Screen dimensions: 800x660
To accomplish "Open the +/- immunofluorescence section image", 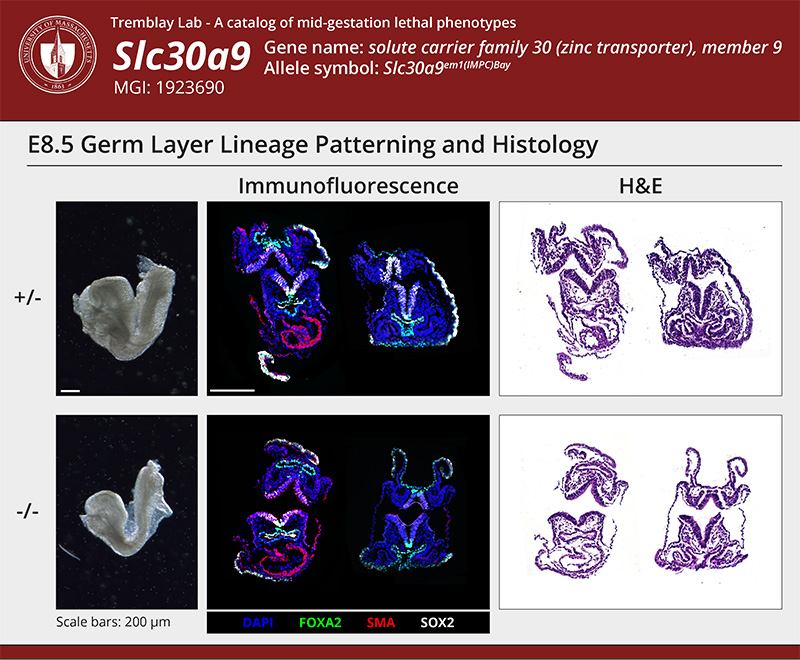I will [x=348, y=298].
